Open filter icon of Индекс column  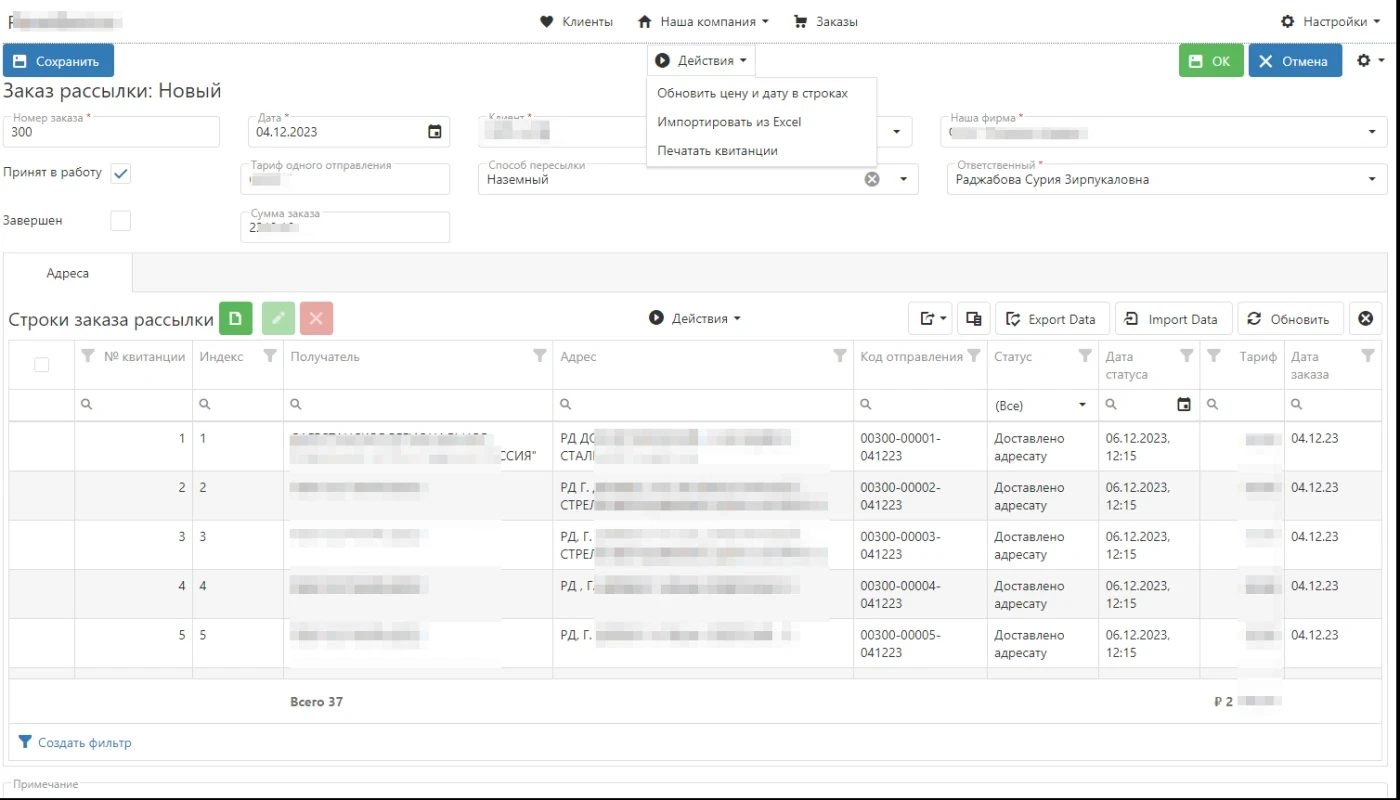coord(269,356)
